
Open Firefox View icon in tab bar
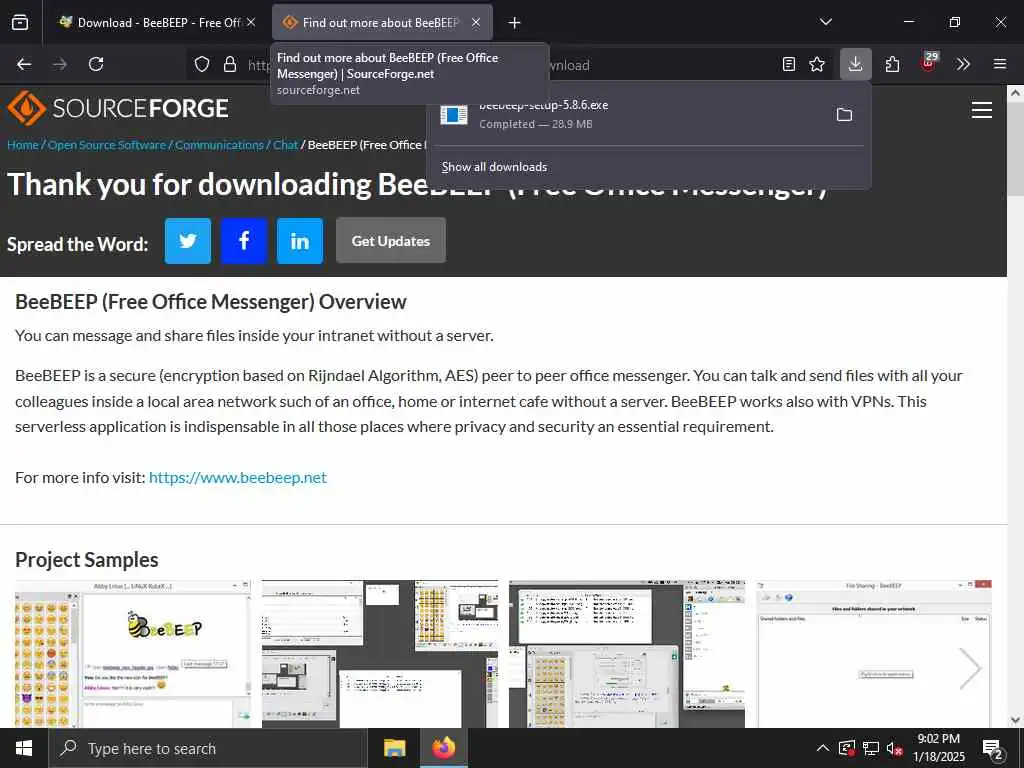[x=20, y=22]
